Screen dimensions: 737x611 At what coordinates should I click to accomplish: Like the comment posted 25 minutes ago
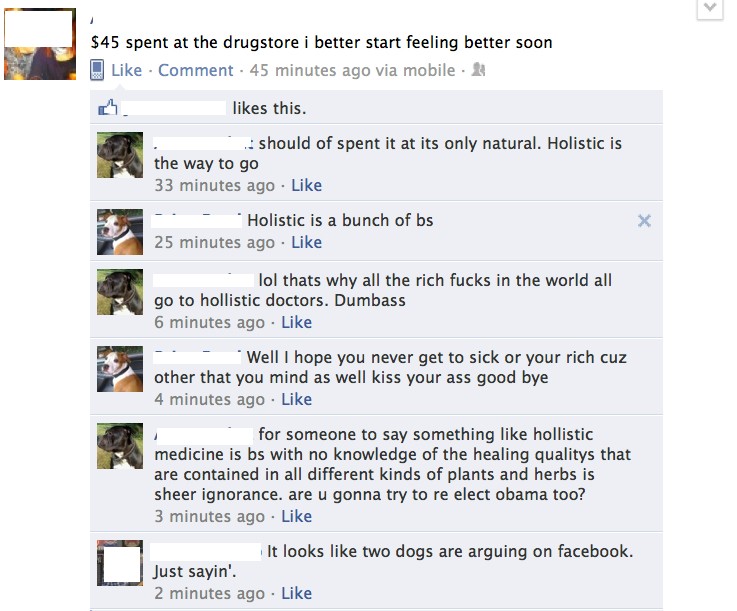pos(306,243)
